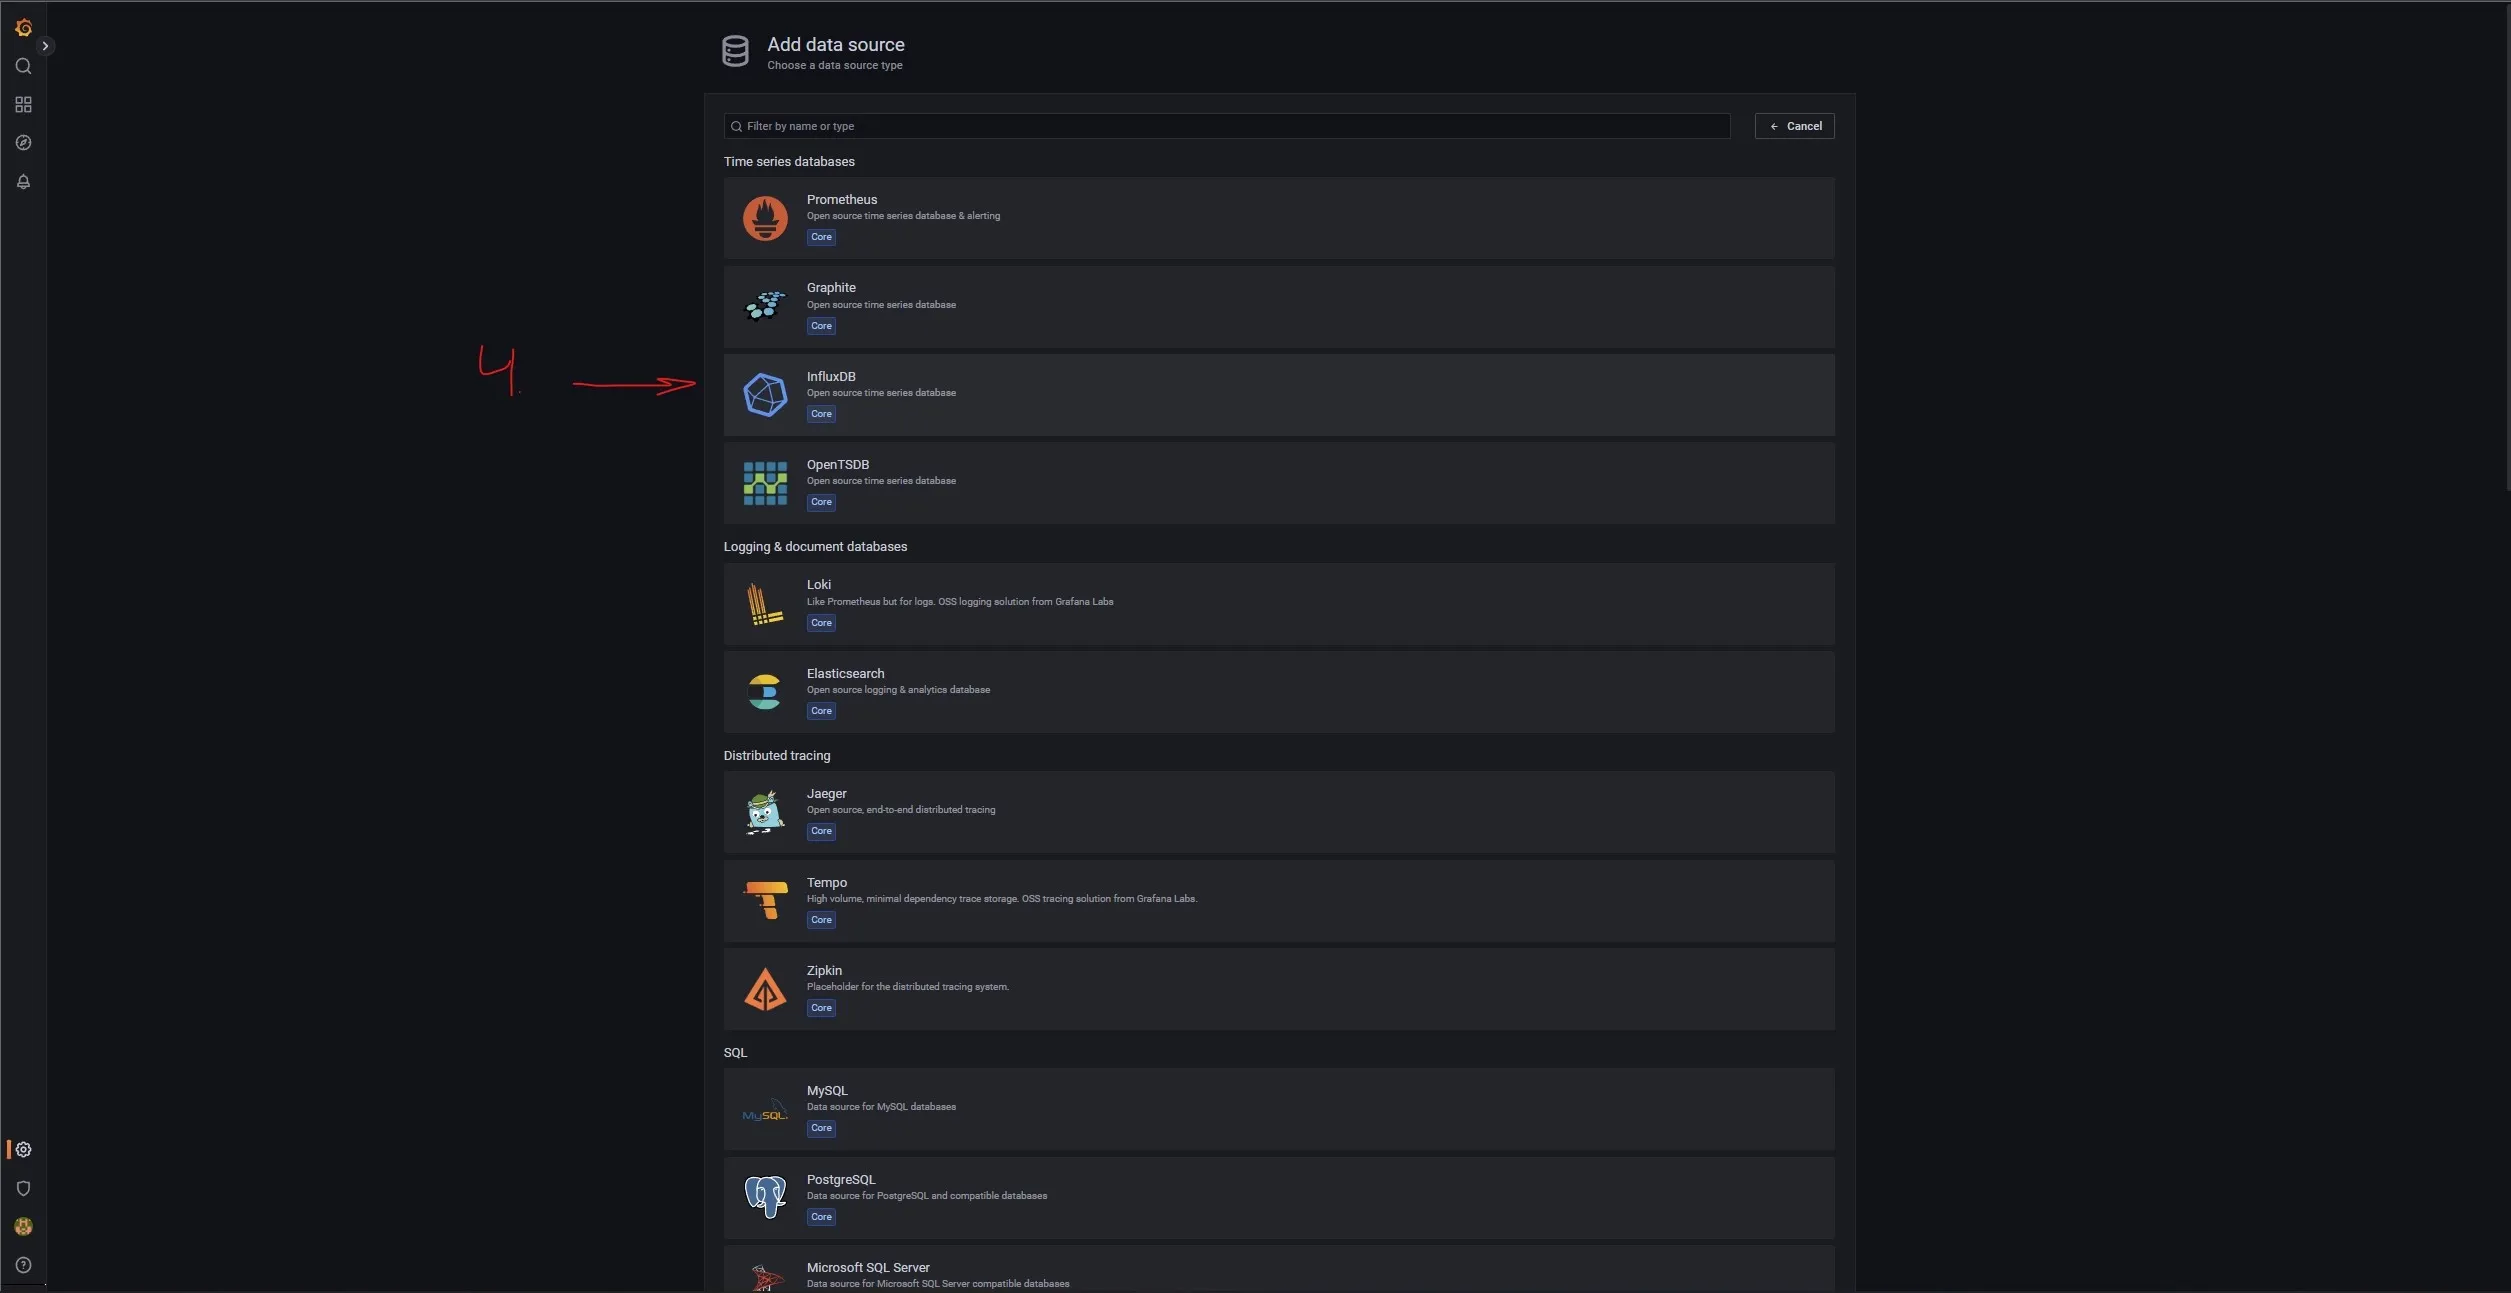Image resolution: width=2511 pixels, height=1293 pixels.
Task: Click Cancel to stop adding data source
Action: [x=1793, y=126]
